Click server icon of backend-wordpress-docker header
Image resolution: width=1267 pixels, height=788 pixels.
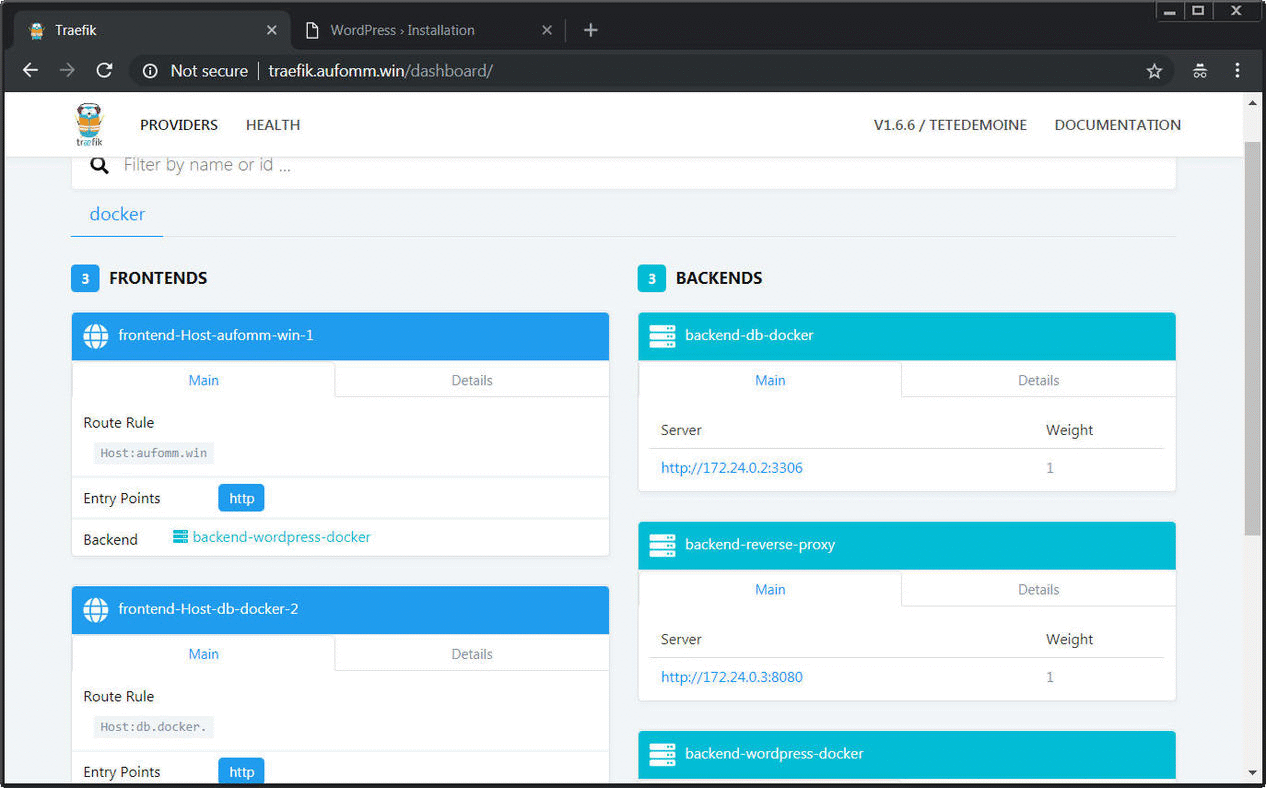[662, 754]
